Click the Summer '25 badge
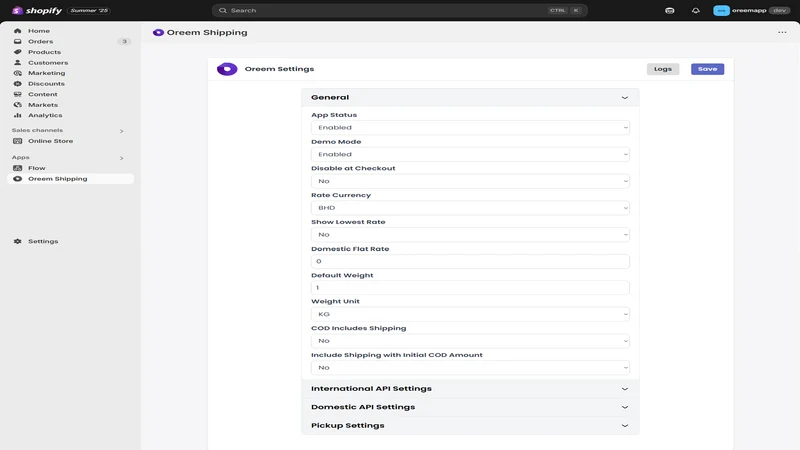 click(x=89, y=10)
